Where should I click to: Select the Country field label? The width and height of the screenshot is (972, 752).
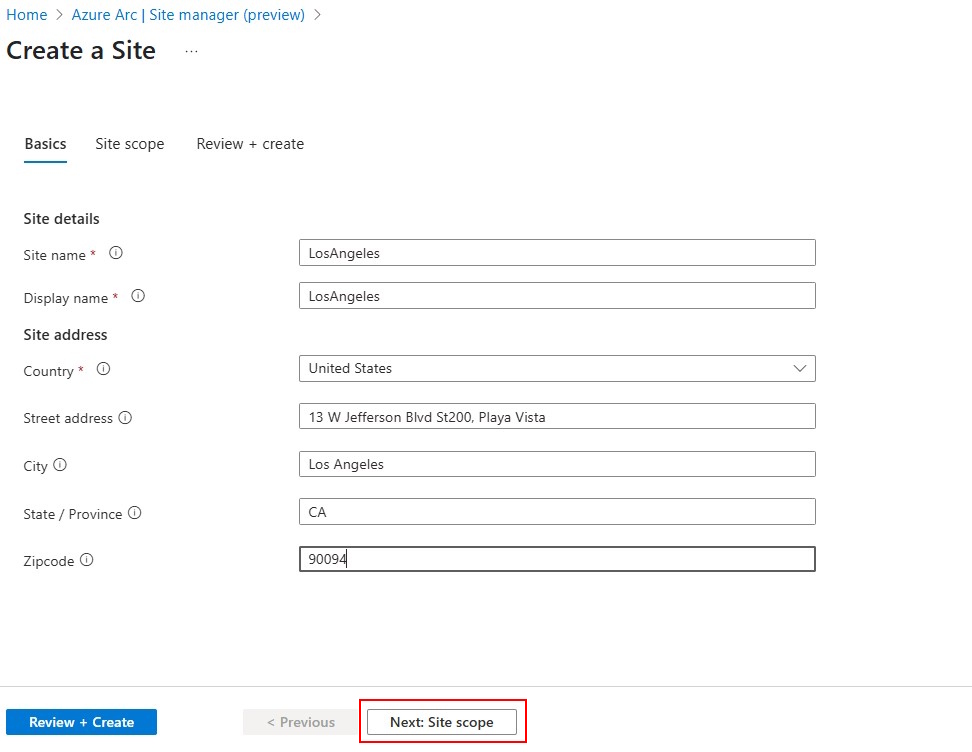click(48, 371)
